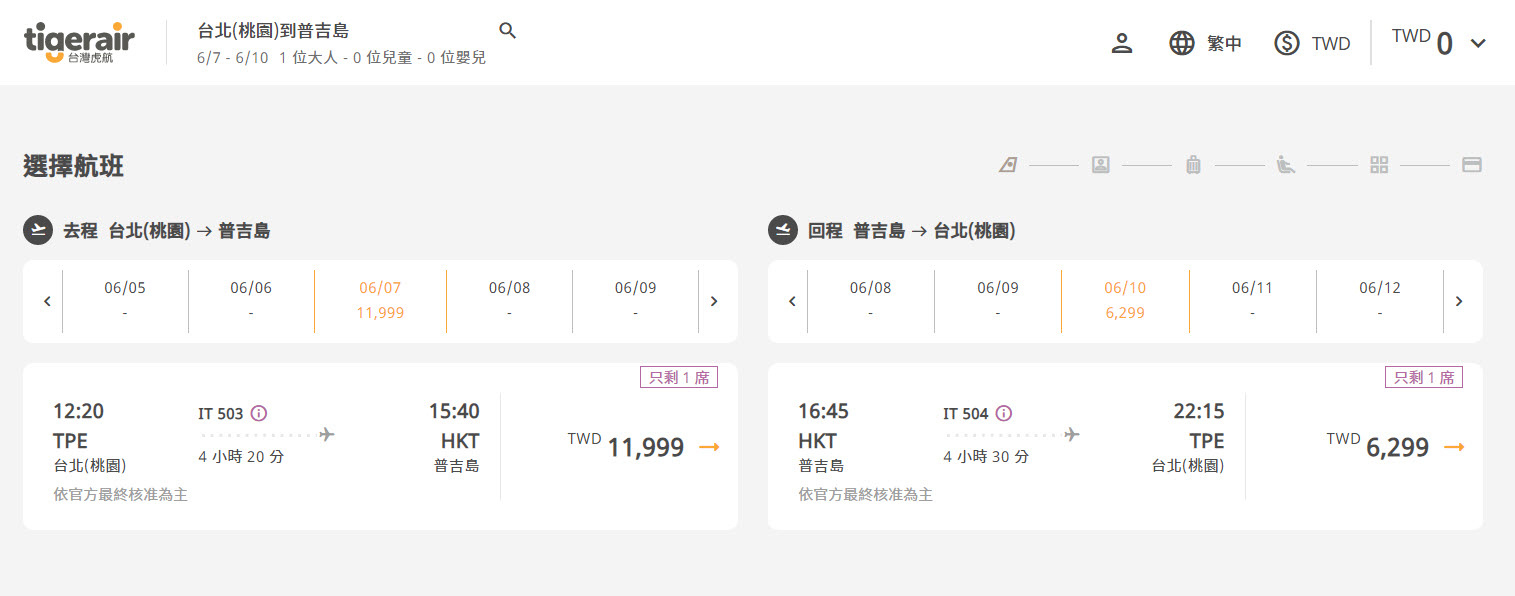
Task: Show later outbound dates with right chevron
Action: [x=713, y=301]
